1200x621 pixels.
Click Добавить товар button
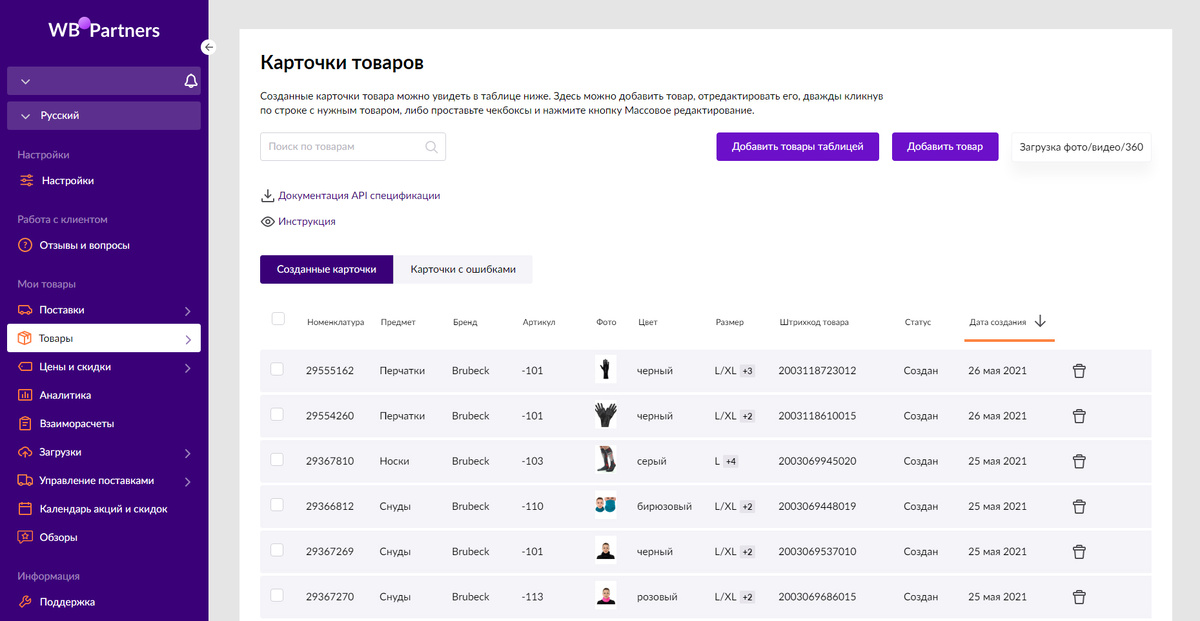click(x=945, y=147)
